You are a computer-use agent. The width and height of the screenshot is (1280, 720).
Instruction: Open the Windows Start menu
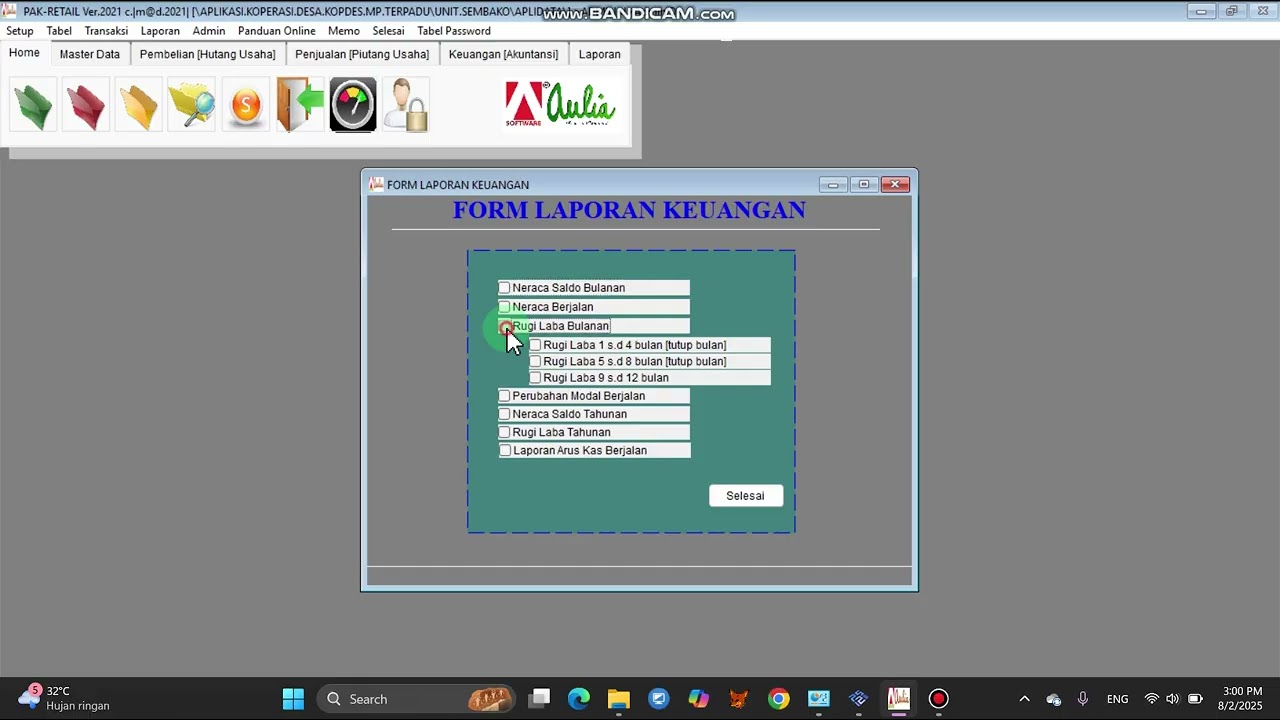pos(293,699)
